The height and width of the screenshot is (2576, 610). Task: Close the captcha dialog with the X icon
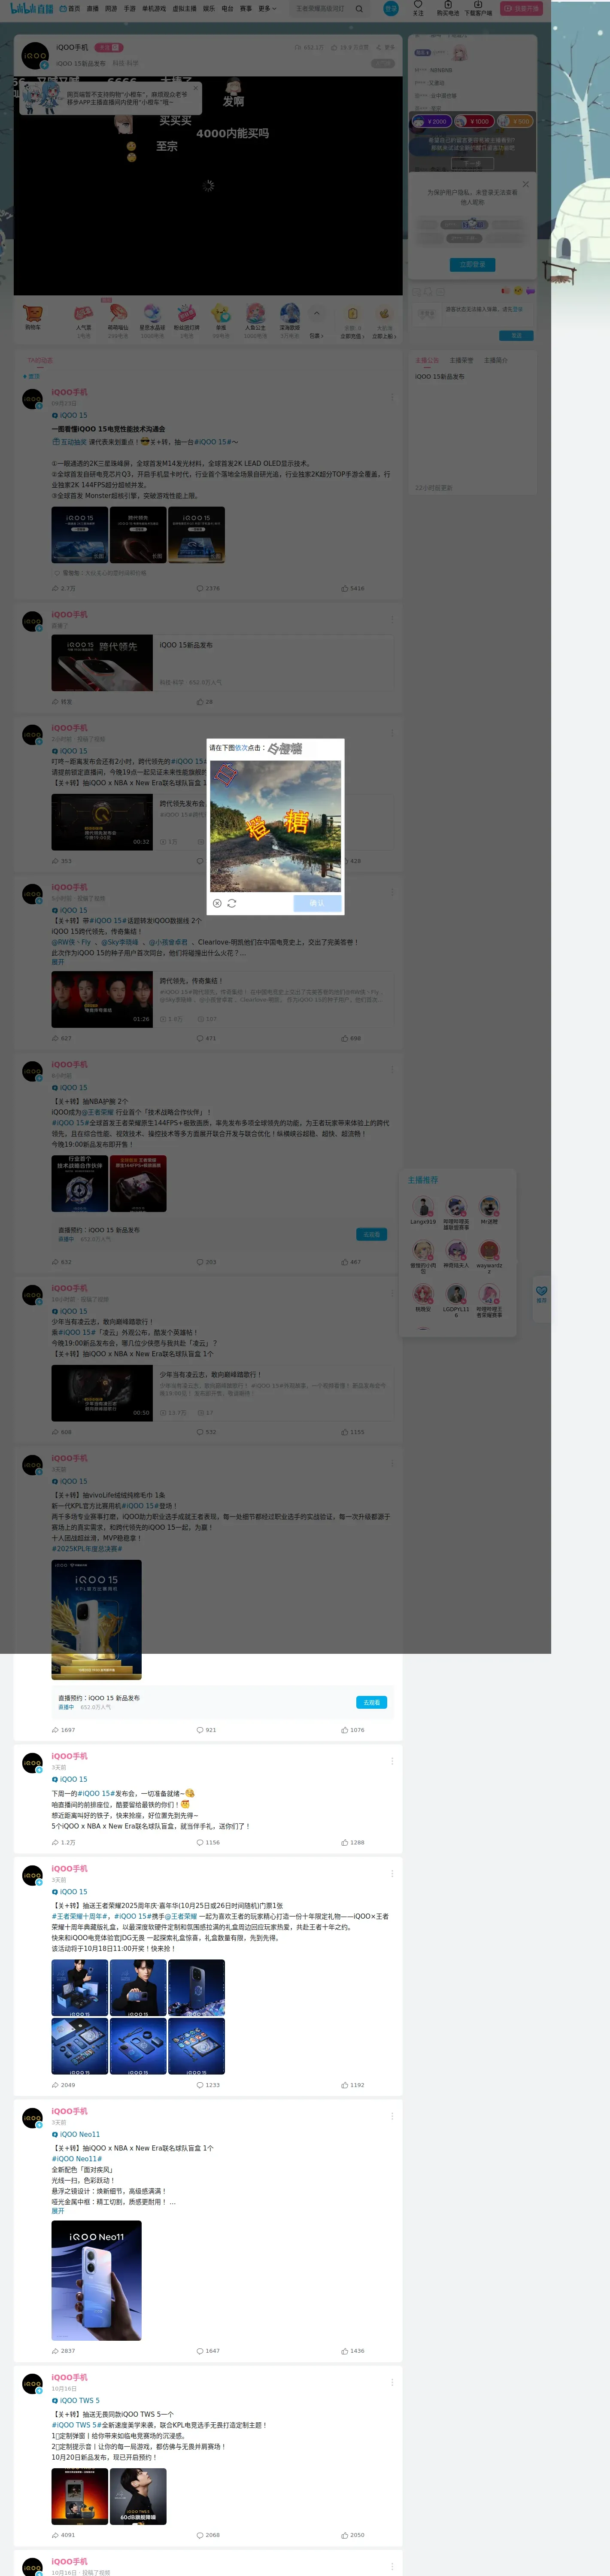217,903
